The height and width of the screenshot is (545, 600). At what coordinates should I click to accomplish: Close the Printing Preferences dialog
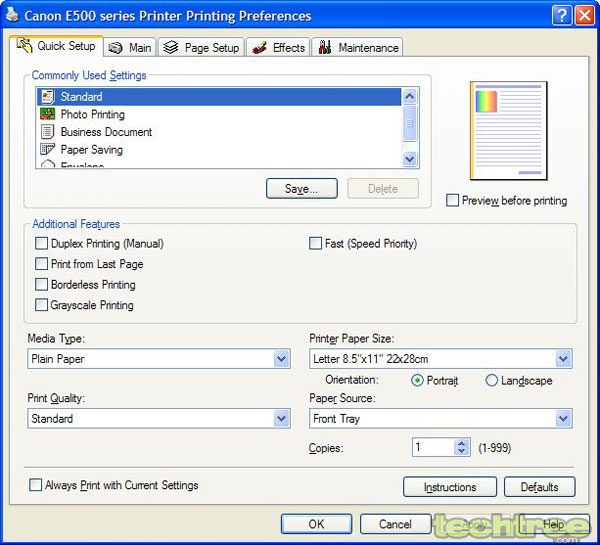click(x=585, y=16)
